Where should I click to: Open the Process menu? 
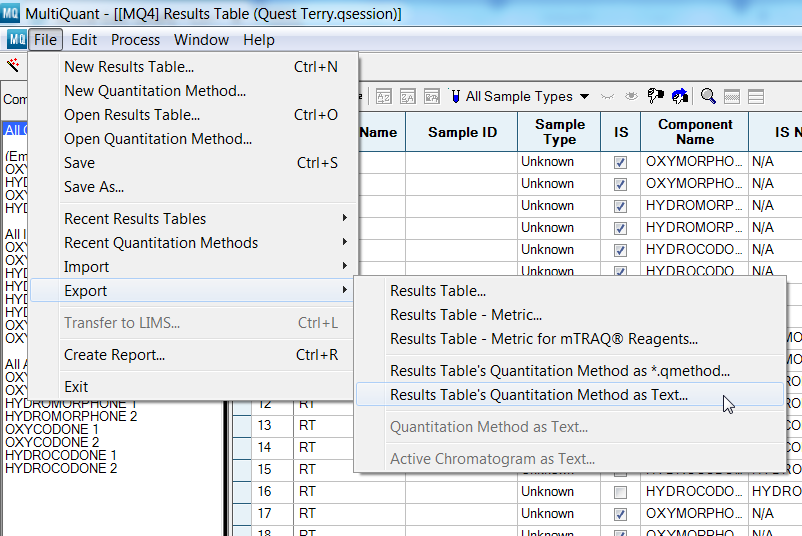coord(136,39)
